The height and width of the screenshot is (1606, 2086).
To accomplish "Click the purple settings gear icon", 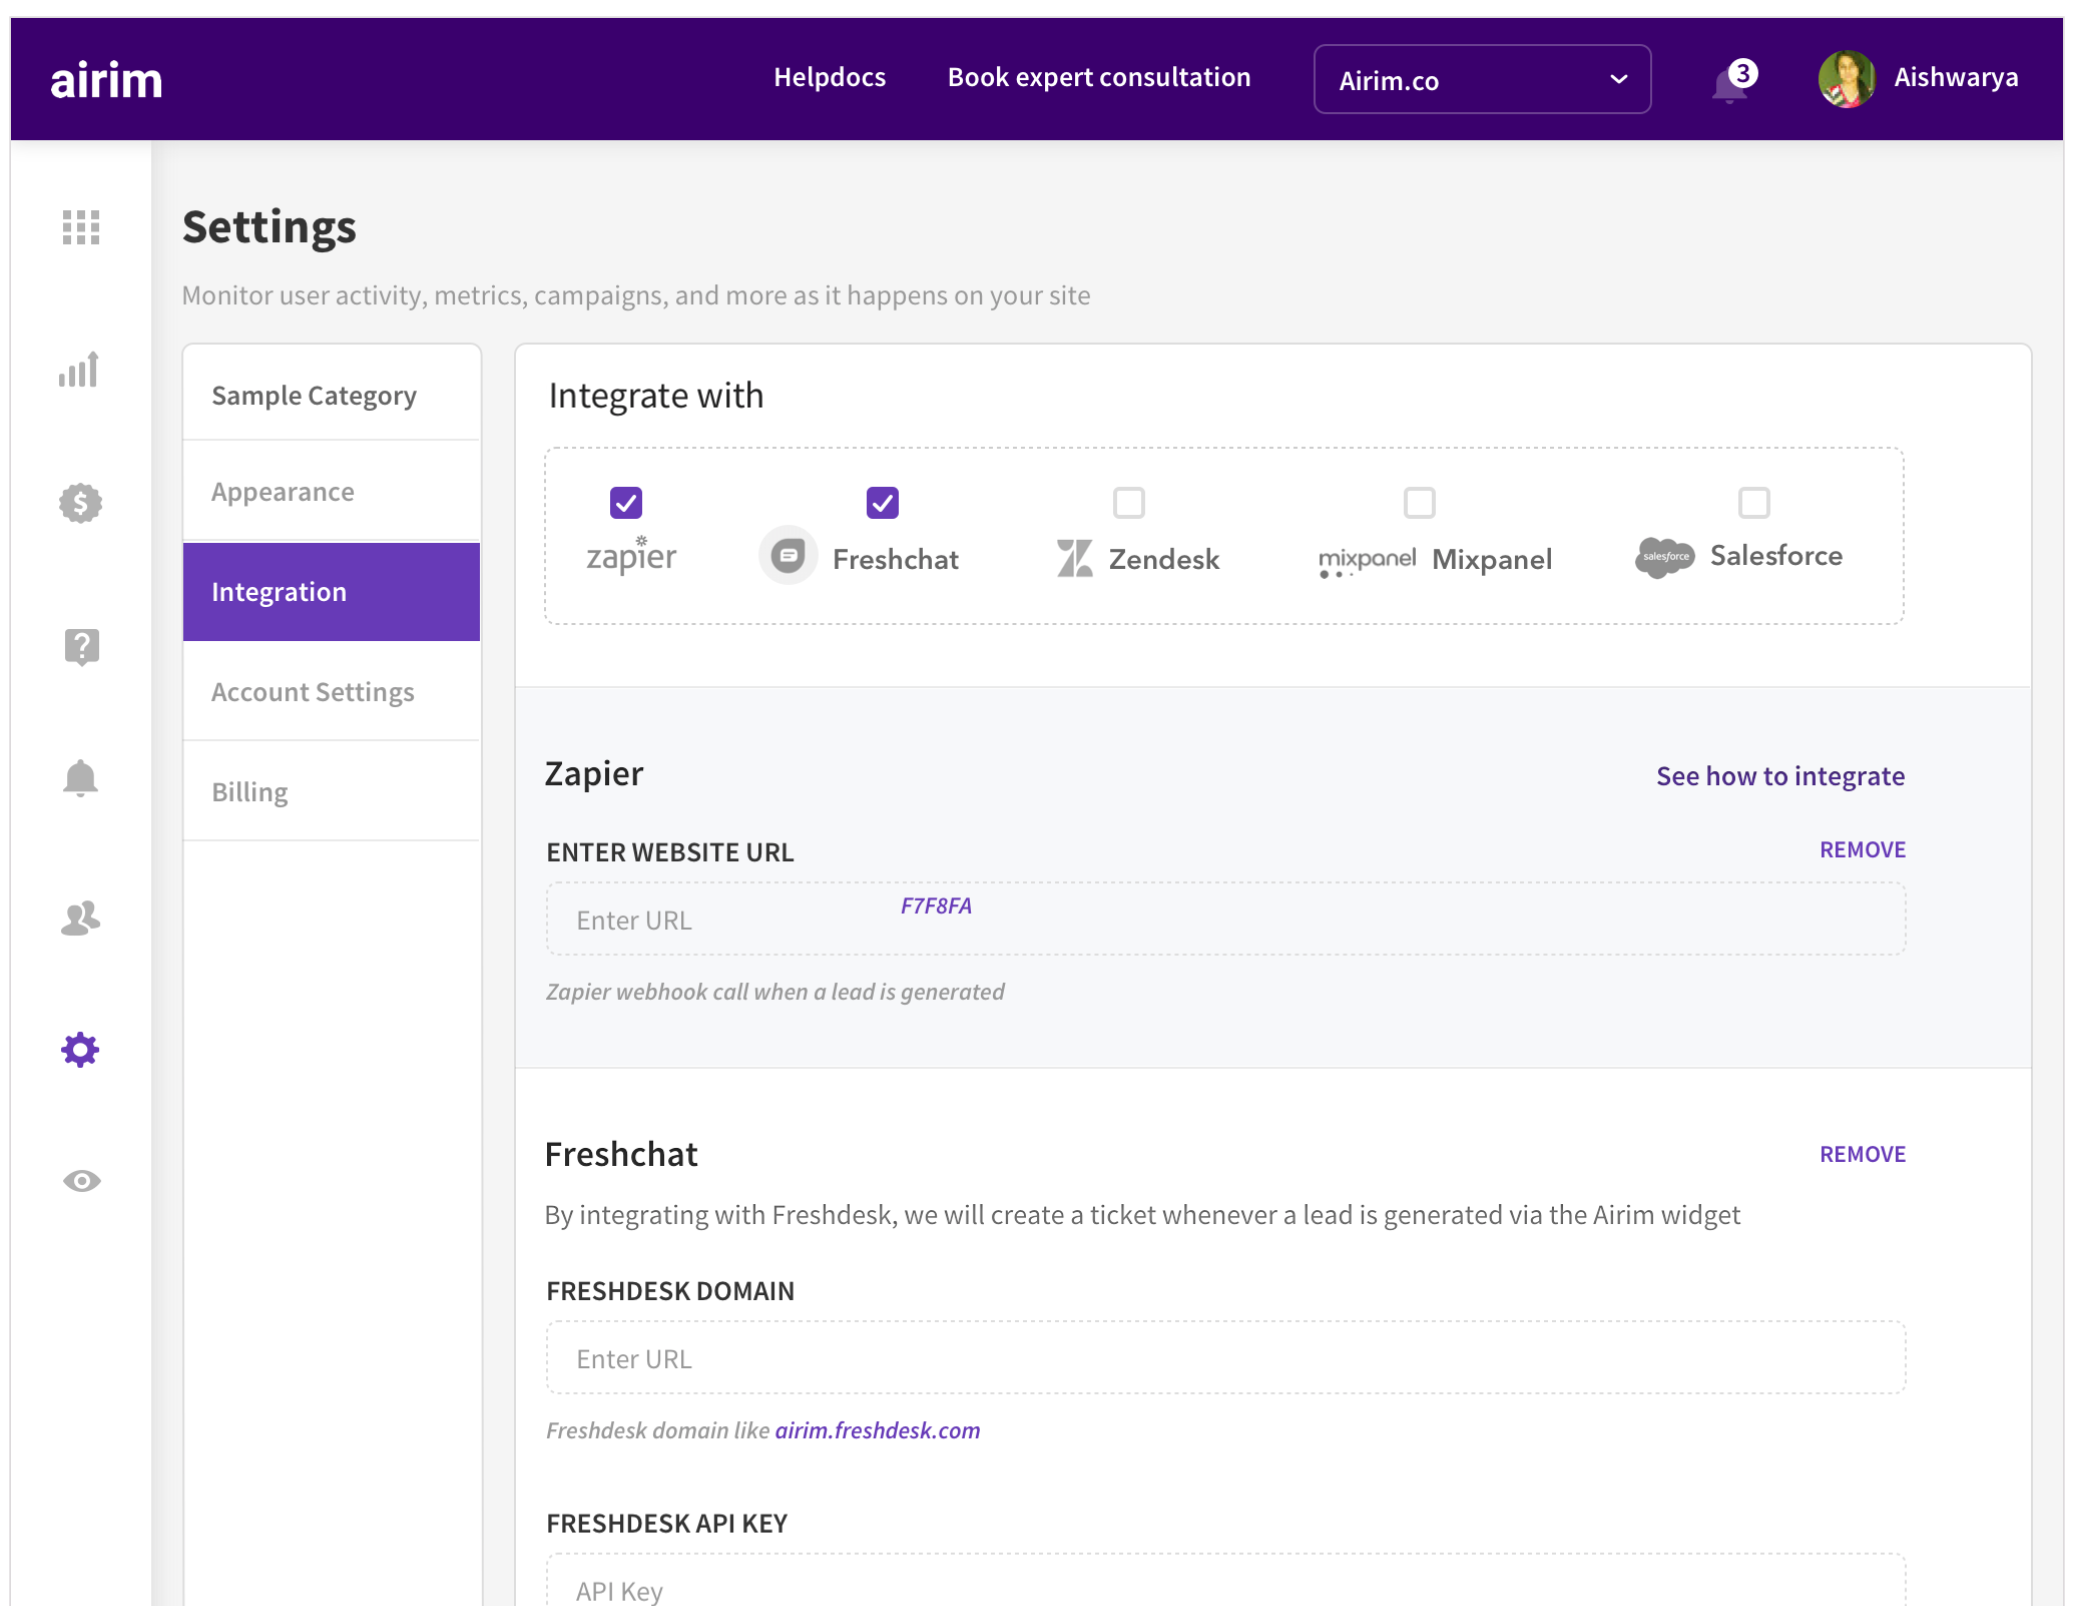I will (x=80, y=1050).
